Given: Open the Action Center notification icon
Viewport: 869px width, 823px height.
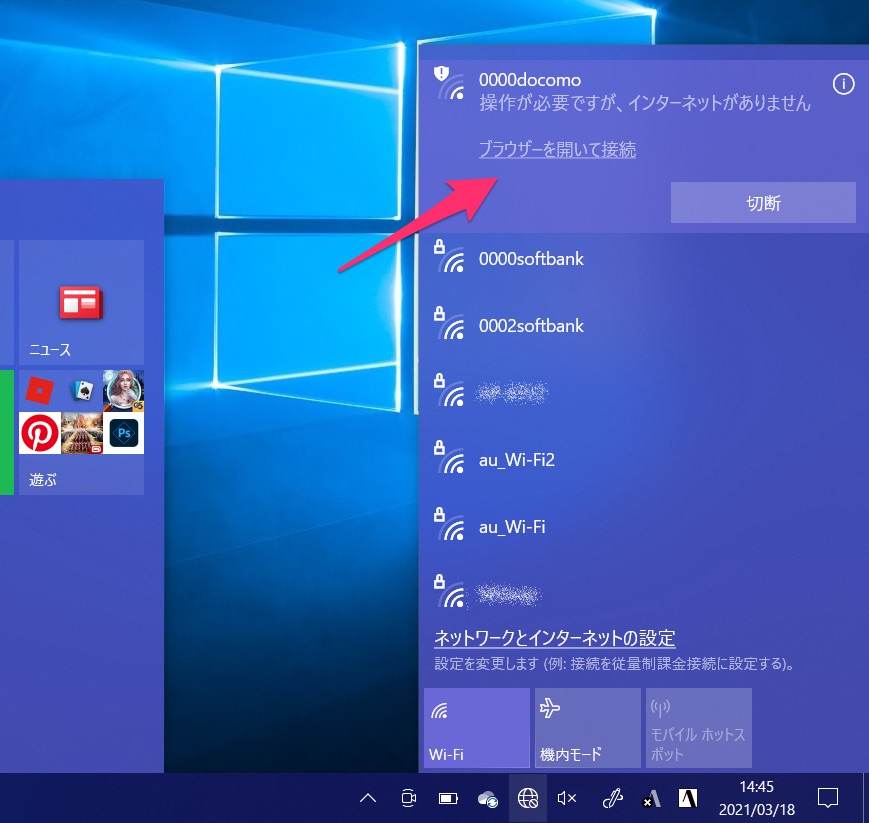Looking at the screenshot, I should coord(827,798).
